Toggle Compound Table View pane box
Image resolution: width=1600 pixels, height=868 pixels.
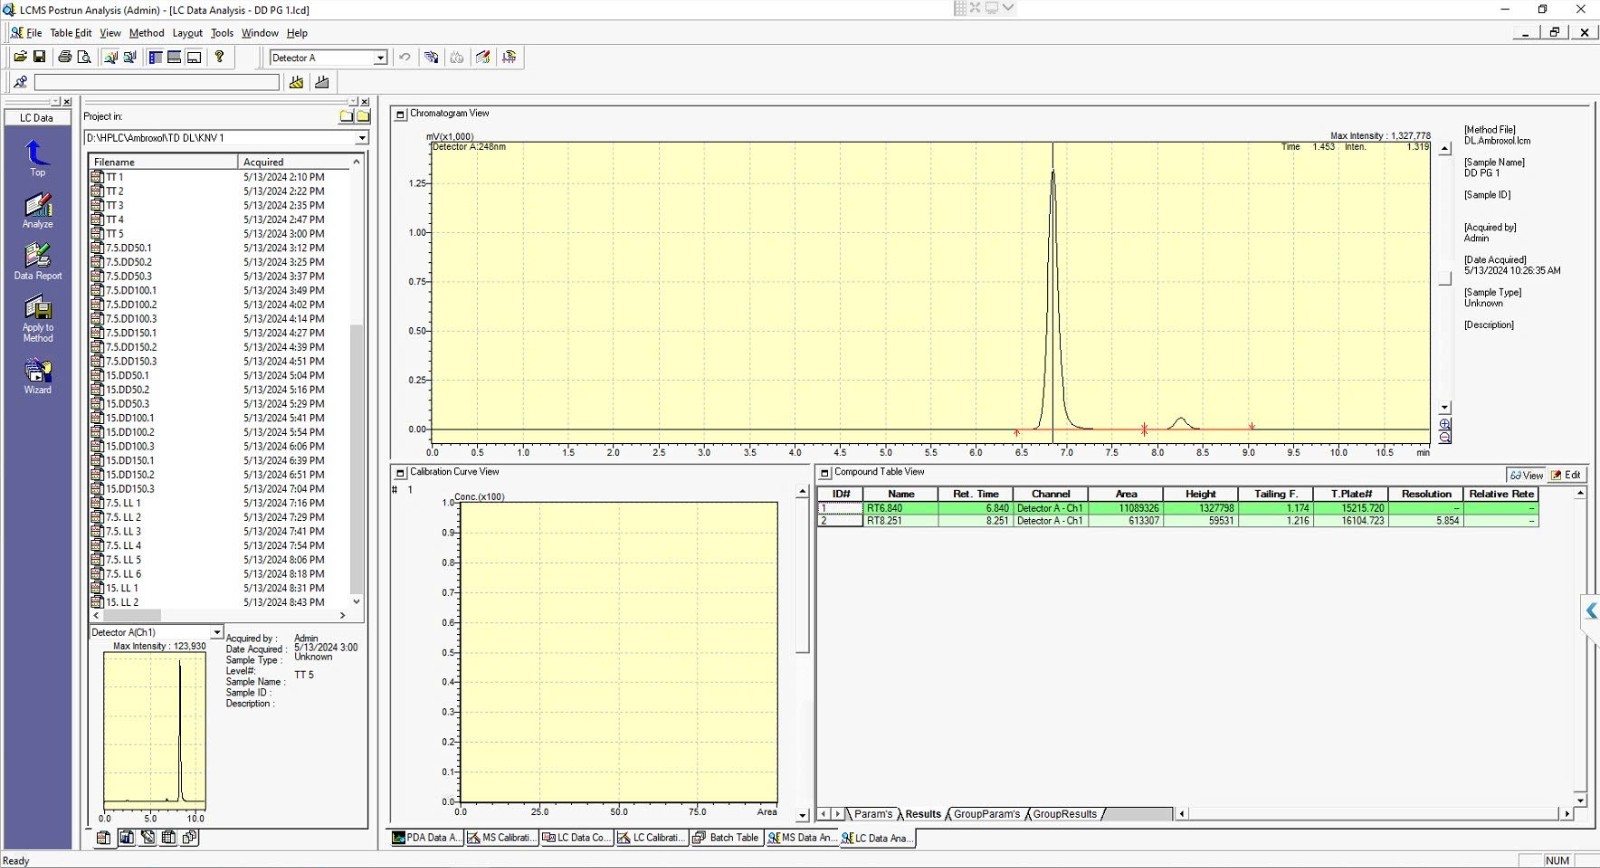pos(825,472)
